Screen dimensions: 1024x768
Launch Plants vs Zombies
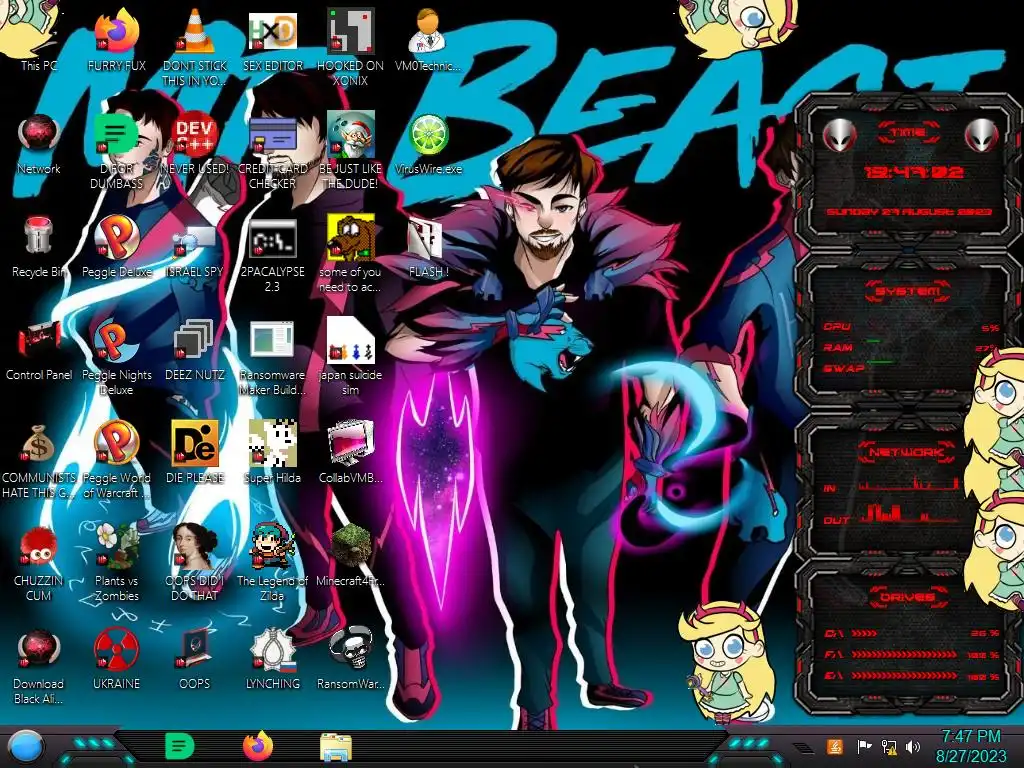point(116,562)
